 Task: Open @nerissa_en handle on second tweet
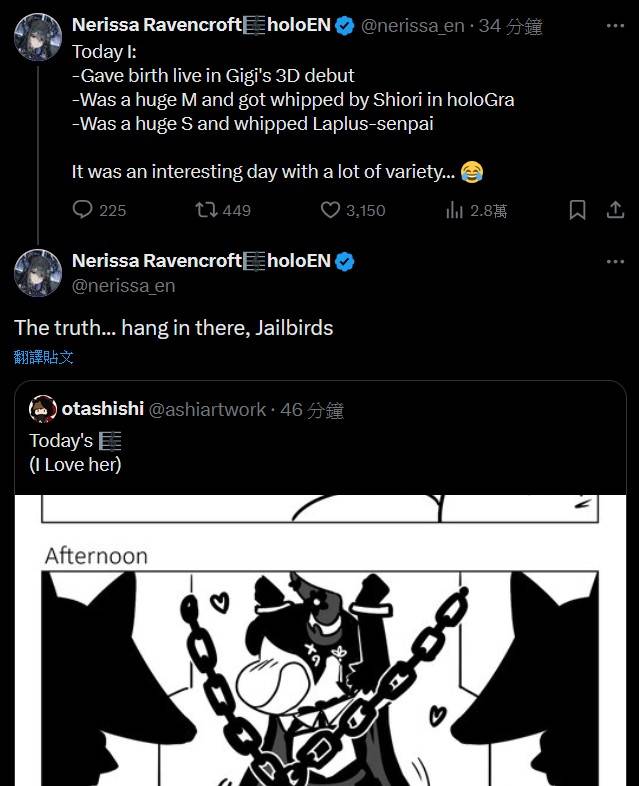click(123, 286)
